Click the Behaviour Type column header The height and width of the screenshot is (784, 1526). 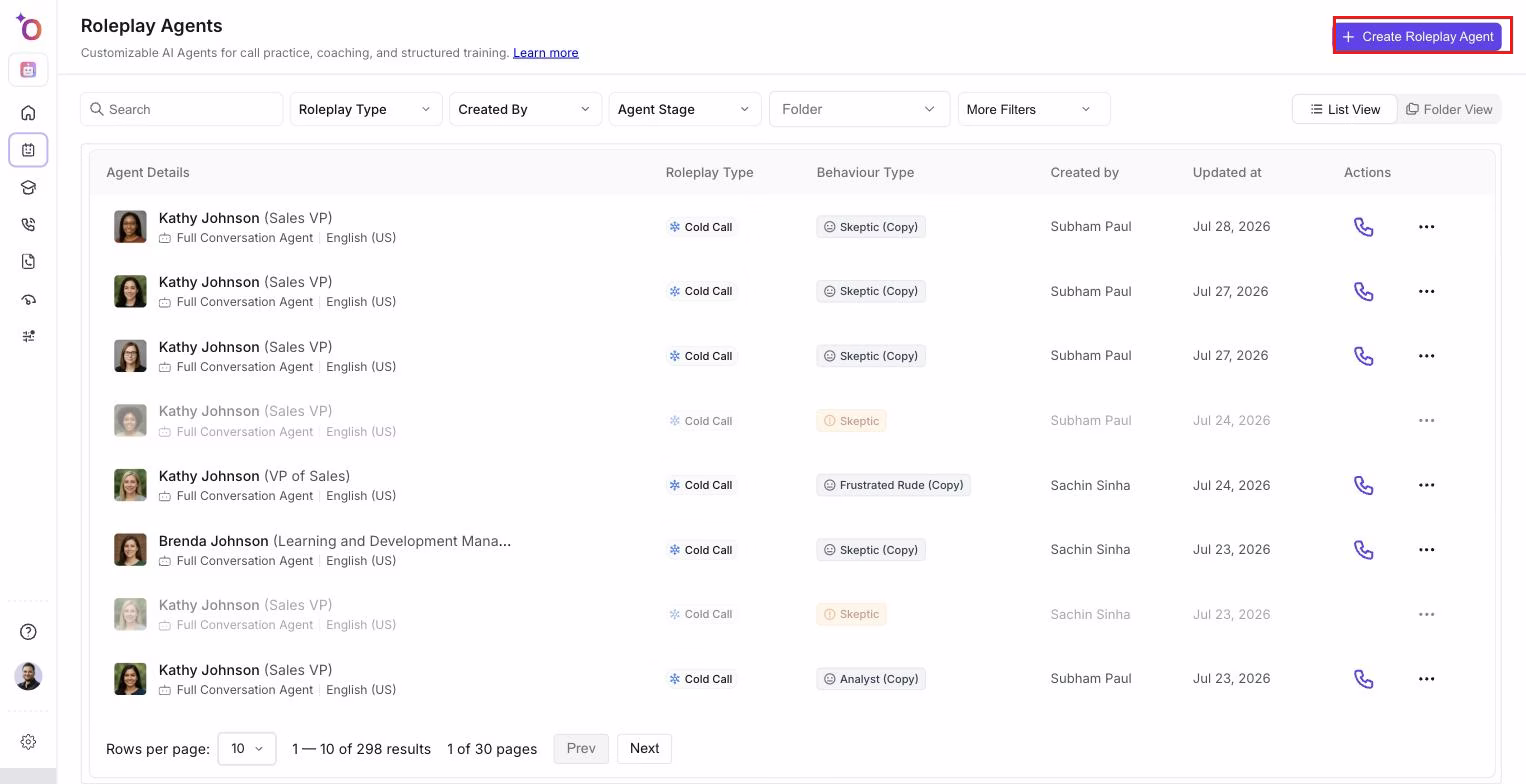865,172
